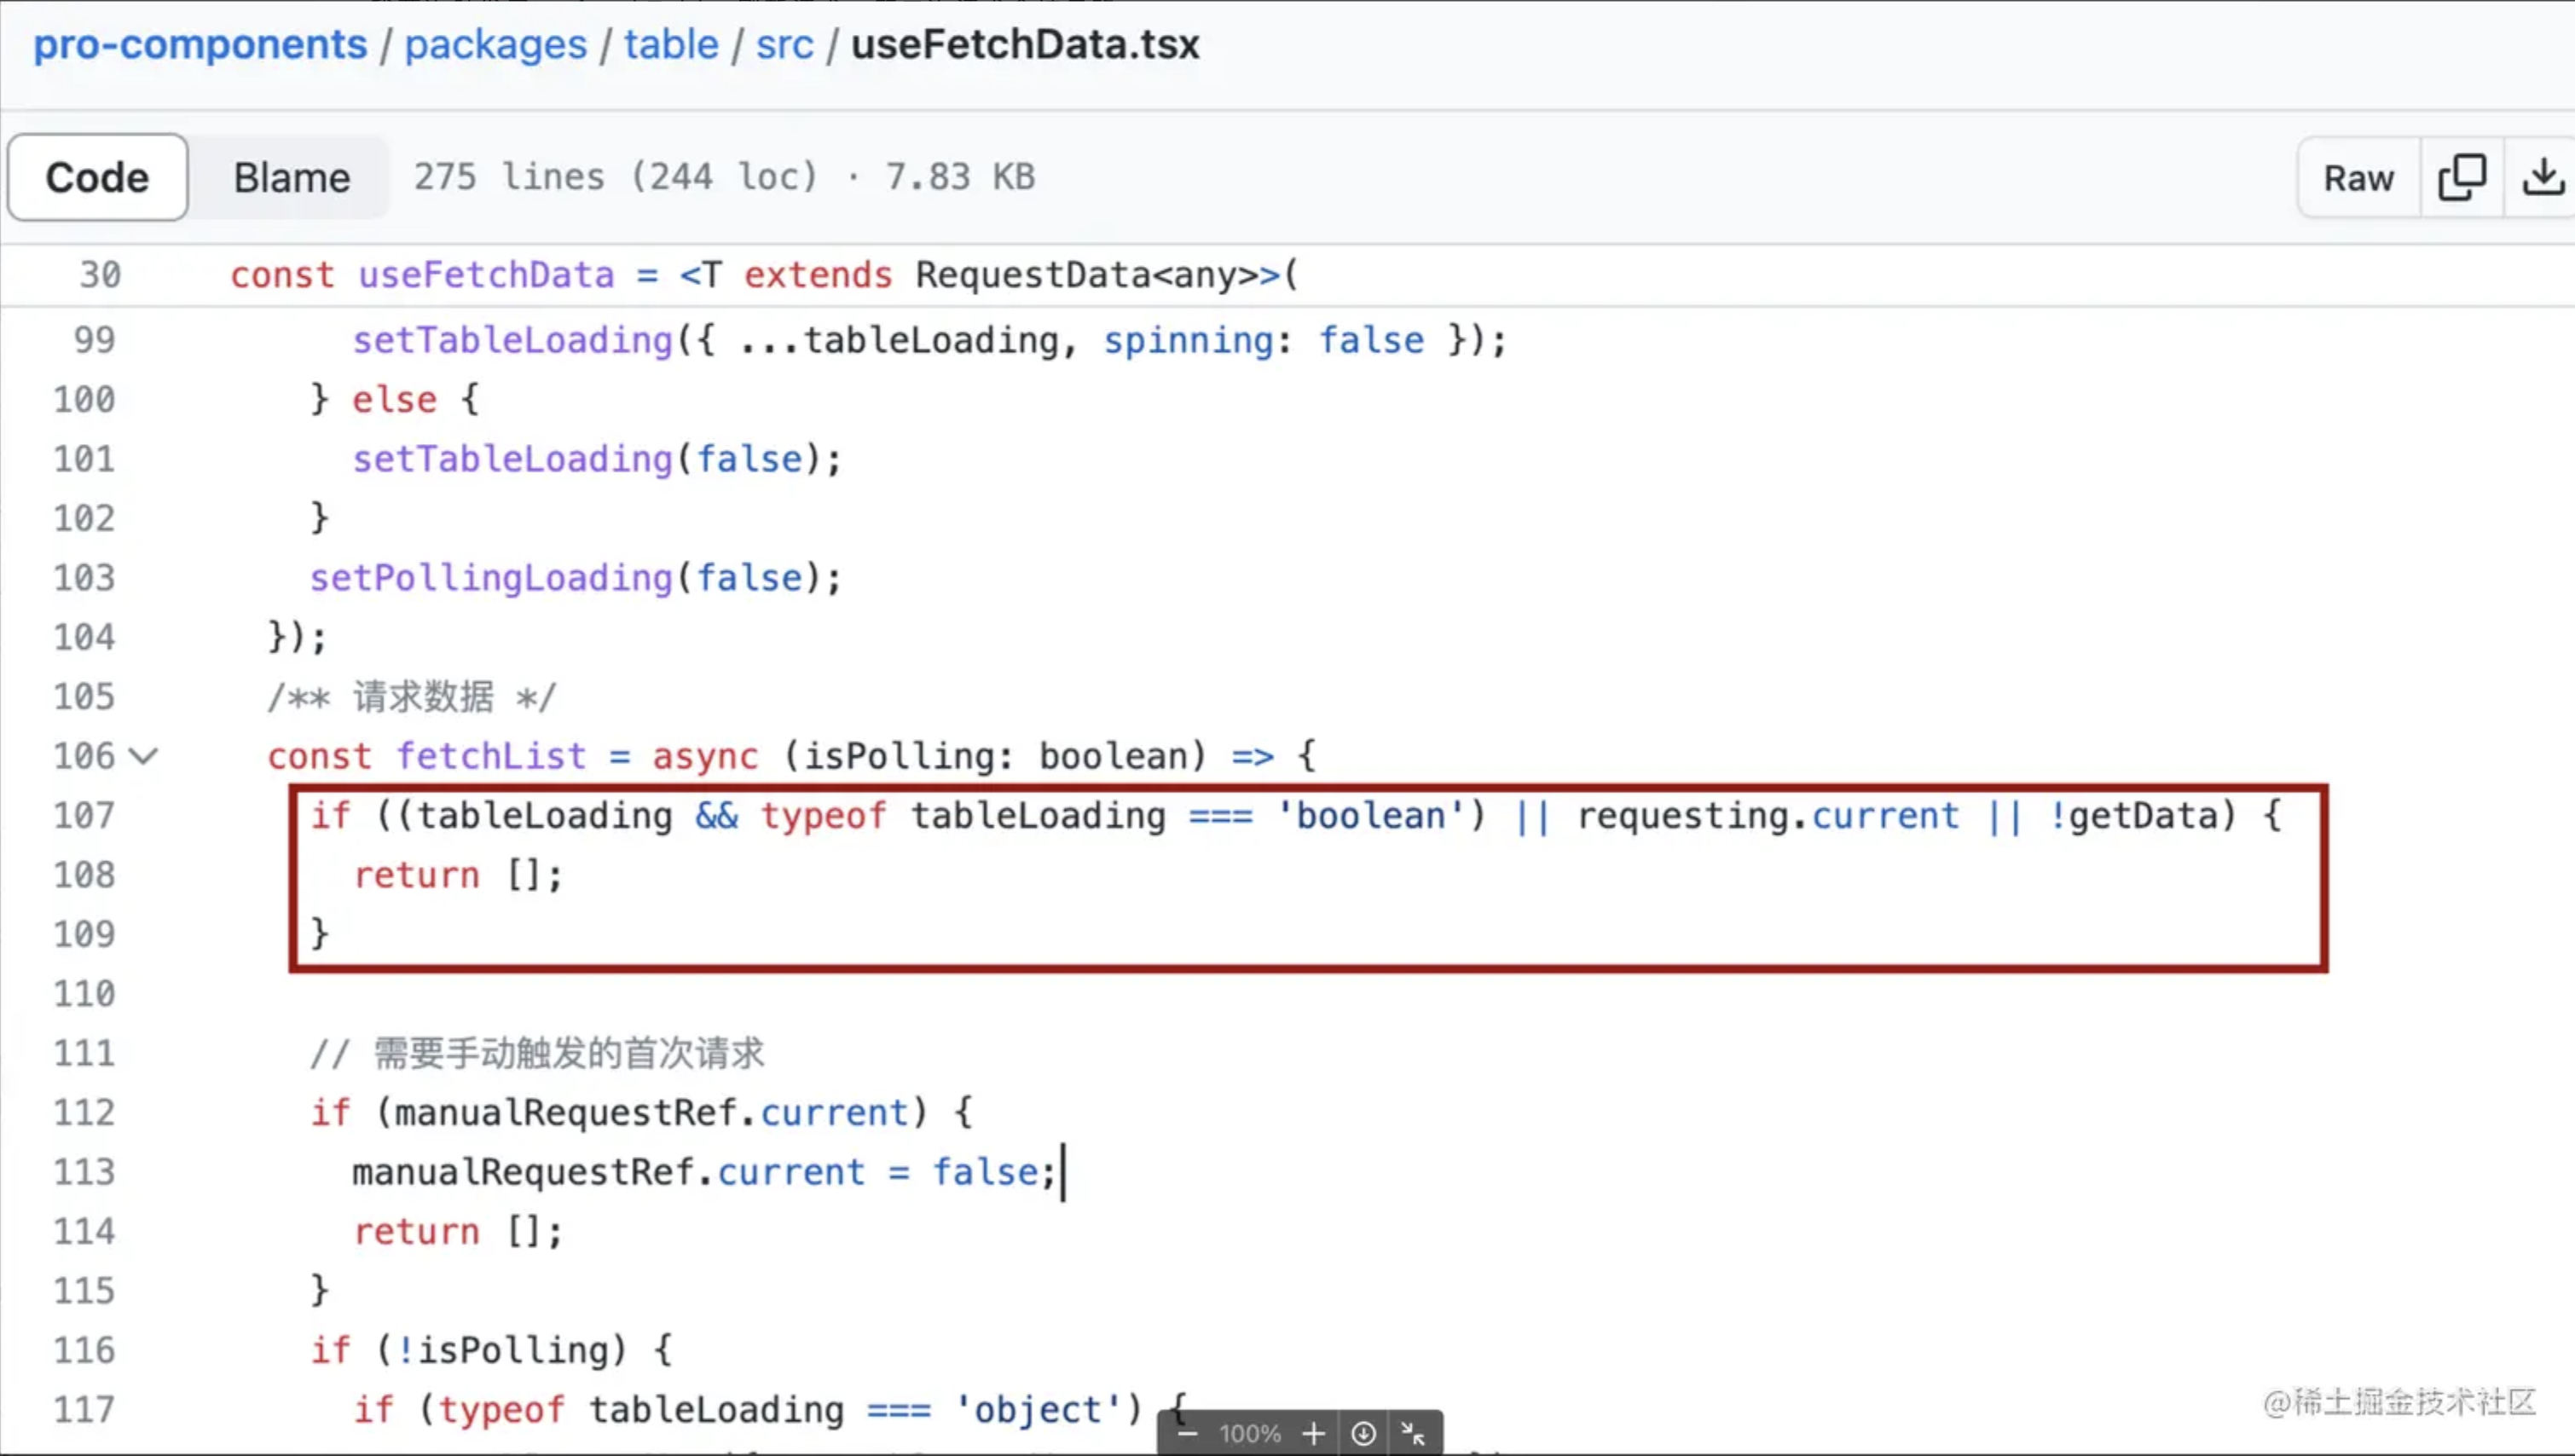Select the Code tab
2575x1456 pixels.
(x=97, y=178)
